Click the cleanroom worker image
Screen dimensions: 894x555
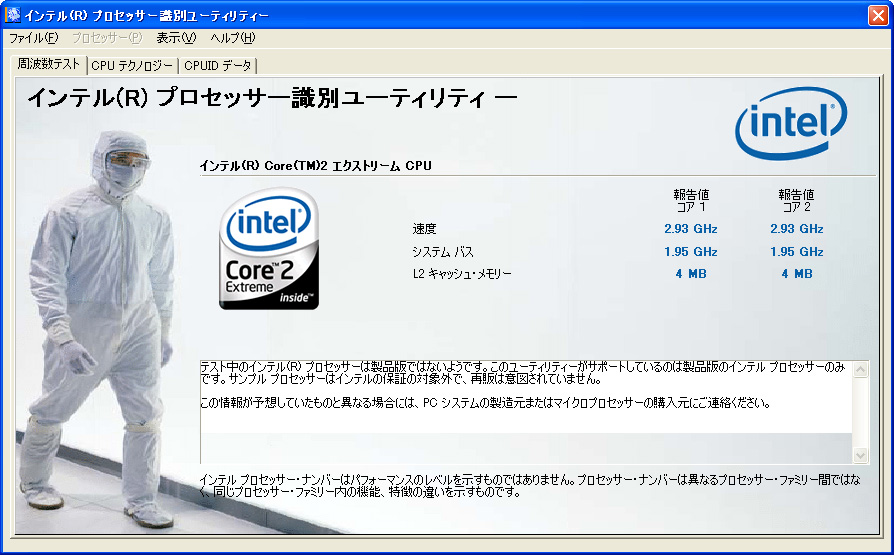tap(100, 328)
